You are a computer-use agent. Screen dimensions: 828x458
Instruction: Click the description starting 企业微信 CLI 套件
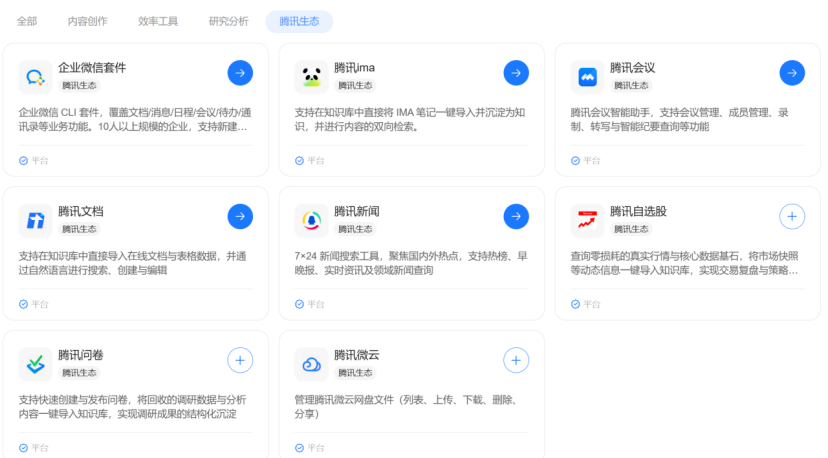(135, 119)
